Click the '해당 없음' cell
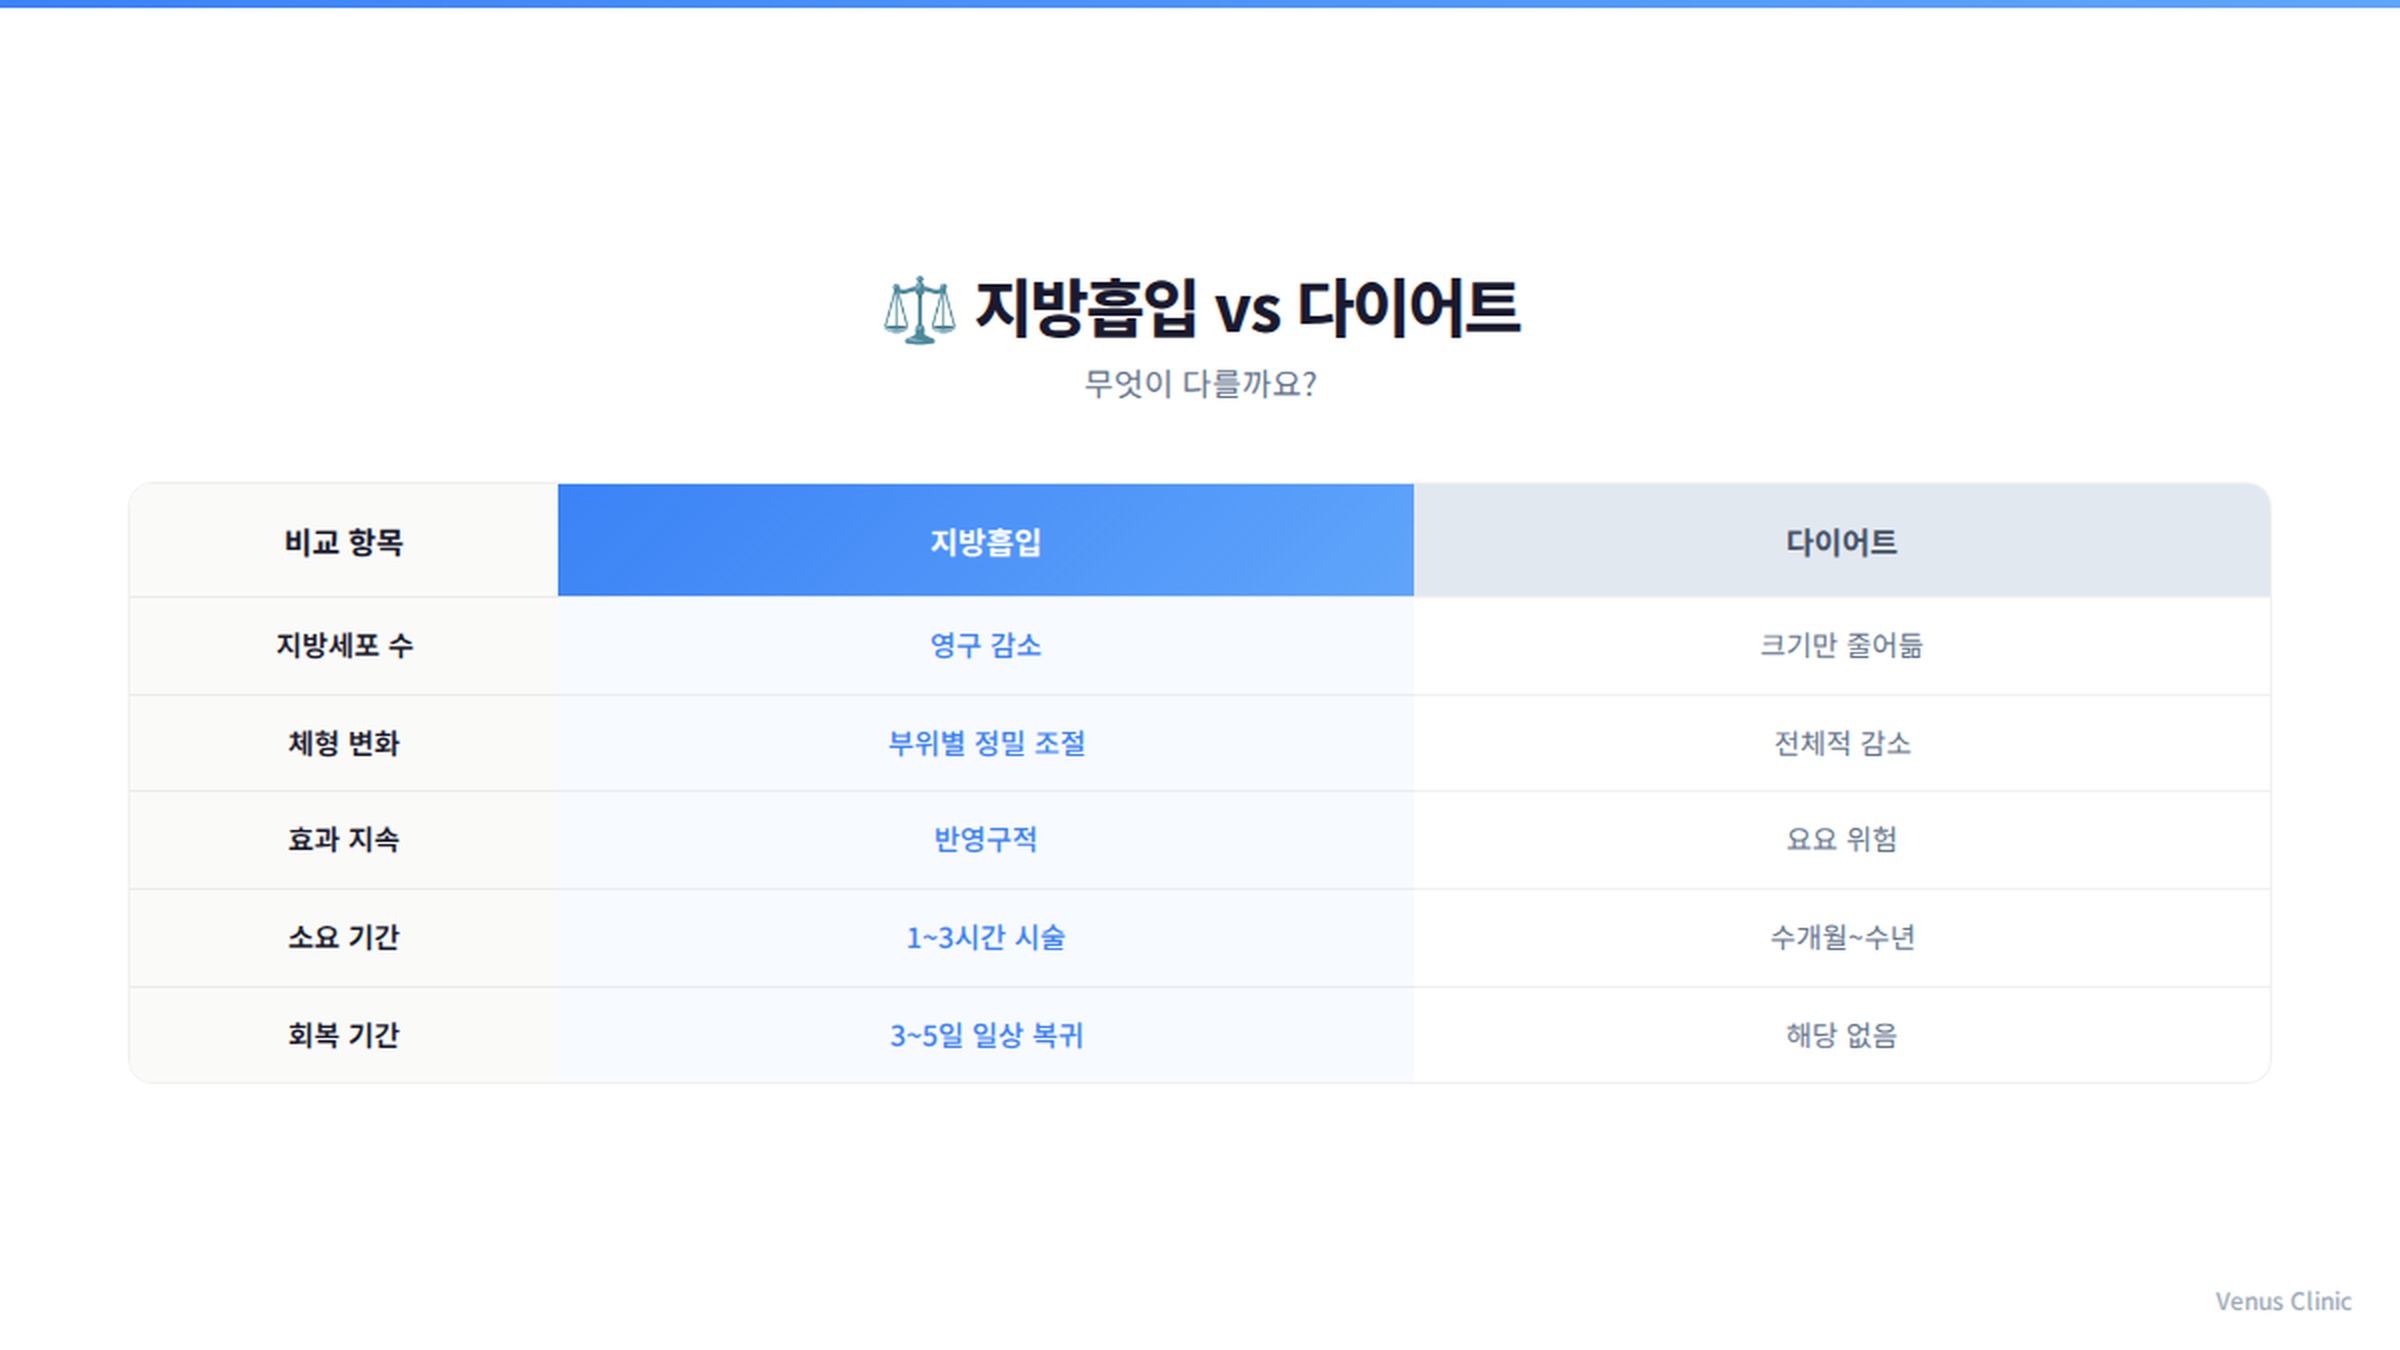The width and height of the screenshot is (2400, 1350). 1842,1035
